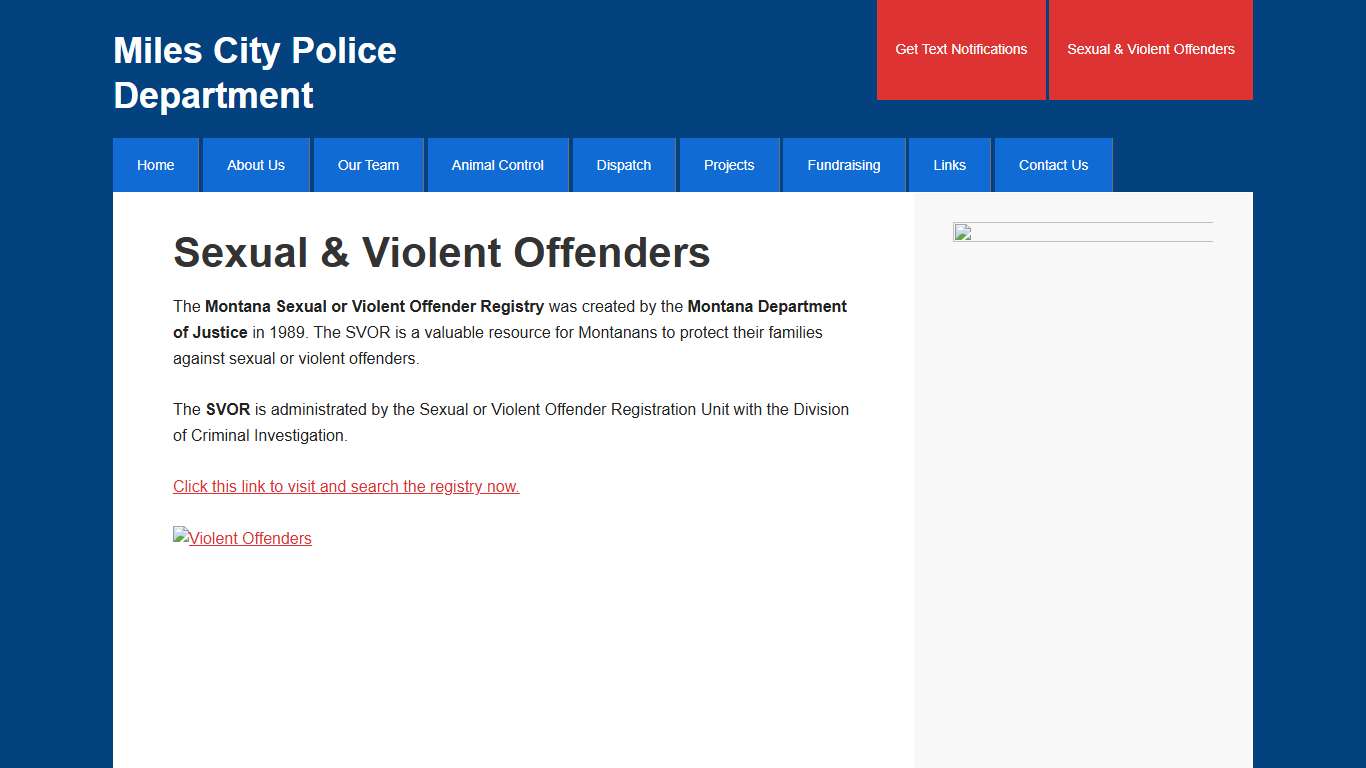Select Contact Us in the navigation
Screen dimensions: 1366x768
(1053, 165)
